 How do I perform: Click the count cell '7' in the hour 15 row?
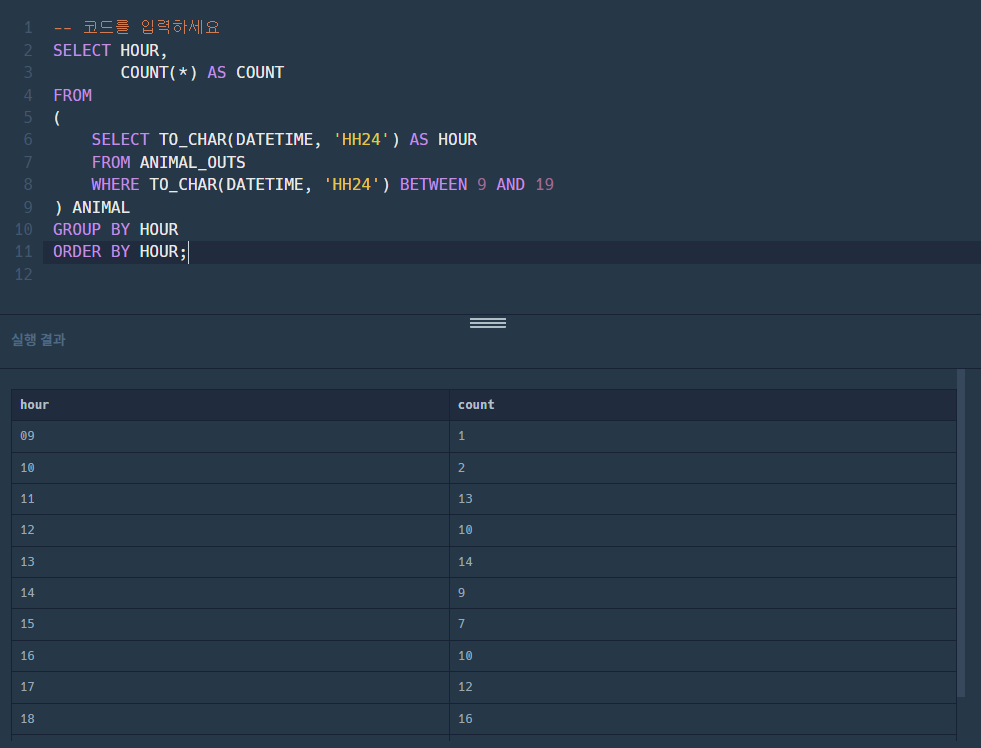[703, 624]
